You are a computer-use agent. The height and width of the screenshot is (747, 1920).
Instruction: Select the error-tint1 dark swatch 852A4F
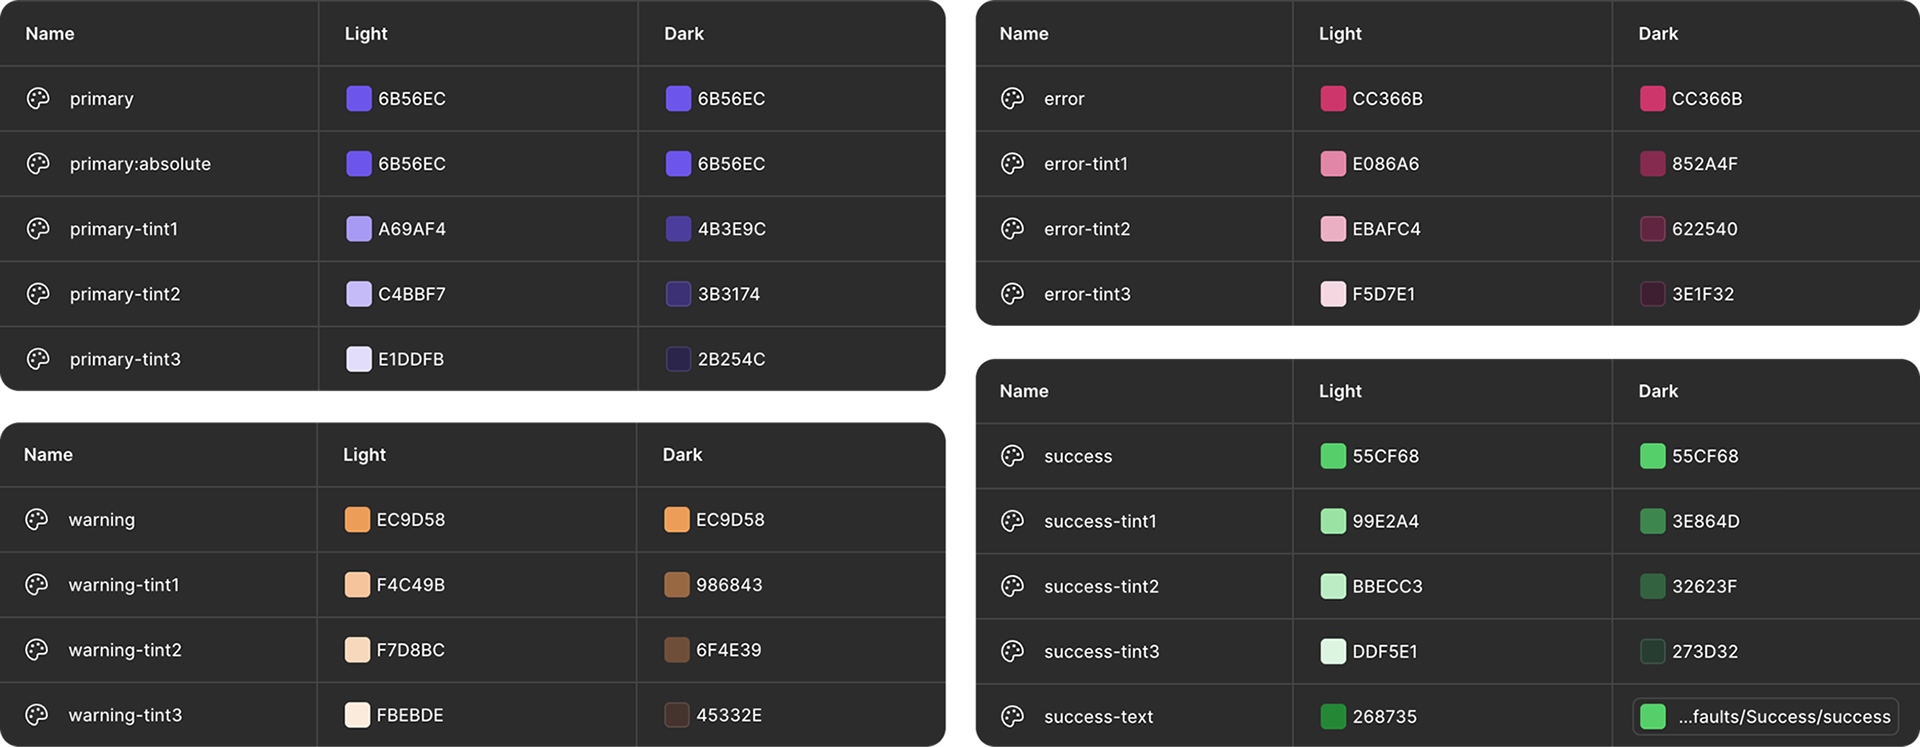[1652, 164]
